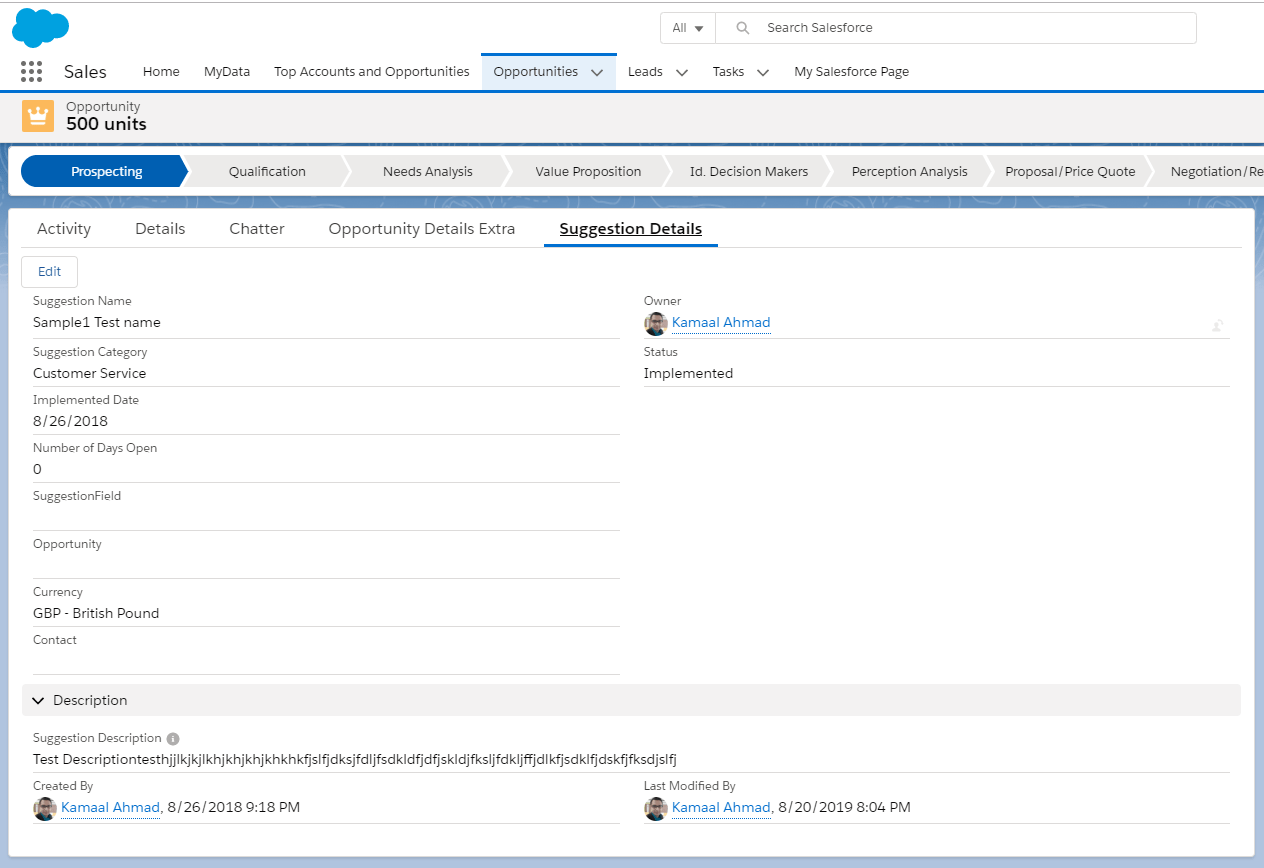The image size is (1264, 868).
Task: Click Suggestion Description info help icon
Action: coord(173,739)
